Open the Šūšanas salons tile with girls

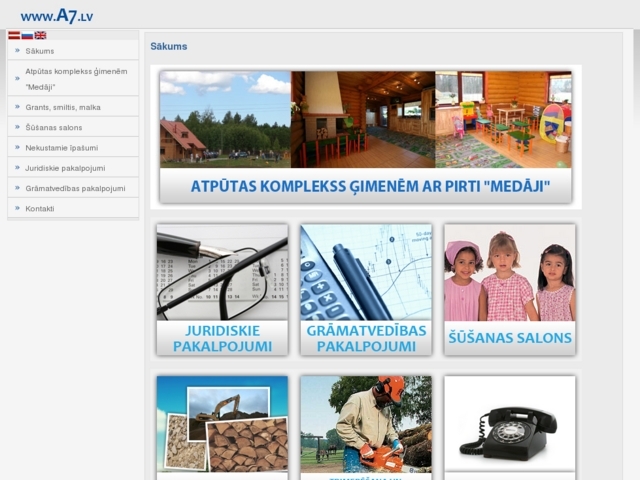(x=510, y=289)
